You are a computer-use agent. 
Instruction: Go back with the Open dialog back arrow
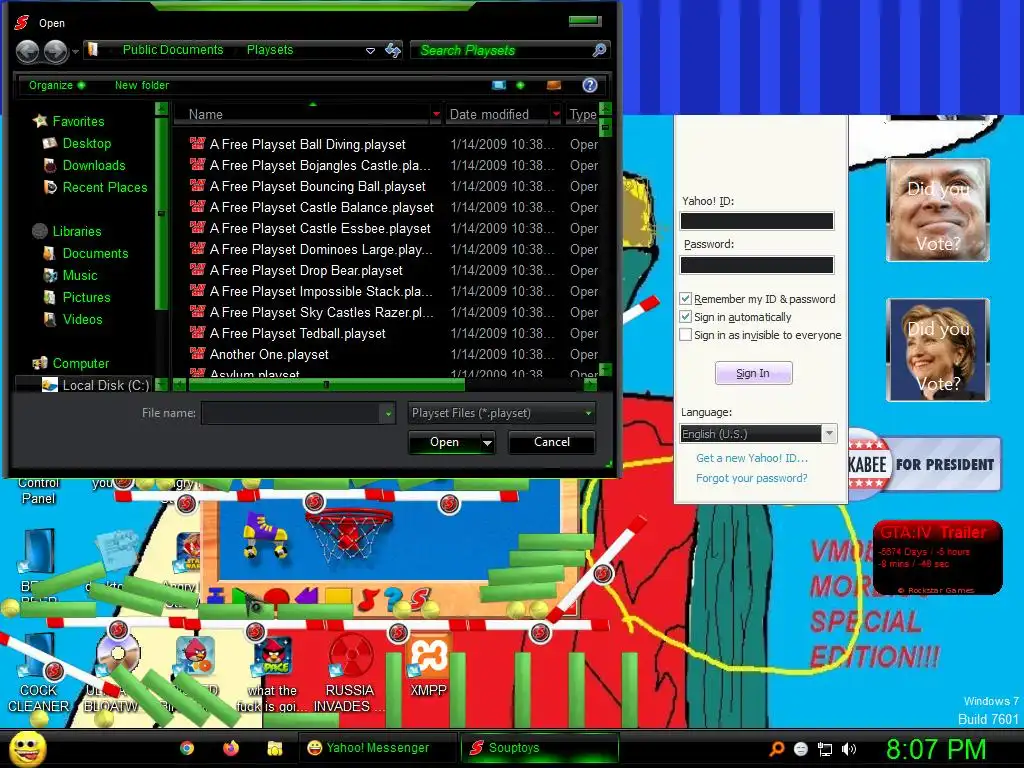(x=27, y=51)
